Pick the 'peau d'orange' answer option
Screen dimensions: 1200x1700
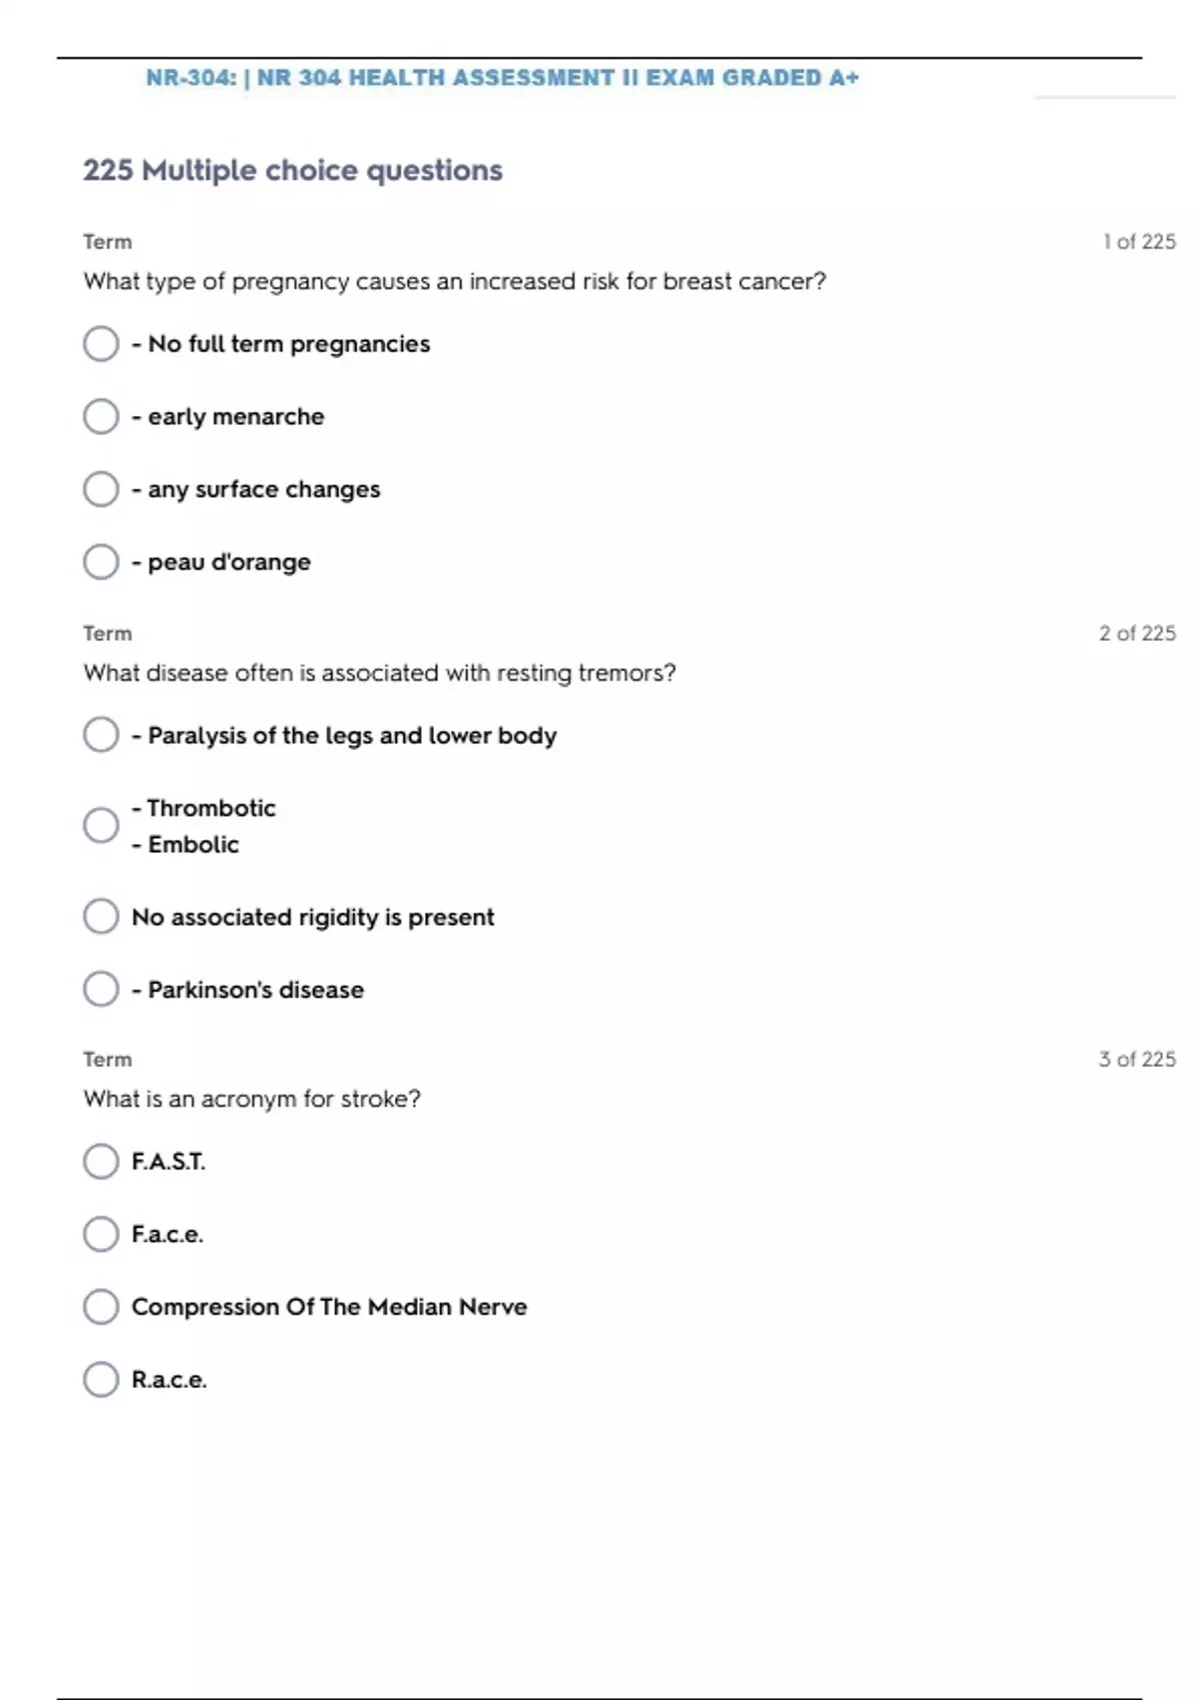(x=101, y=562)
